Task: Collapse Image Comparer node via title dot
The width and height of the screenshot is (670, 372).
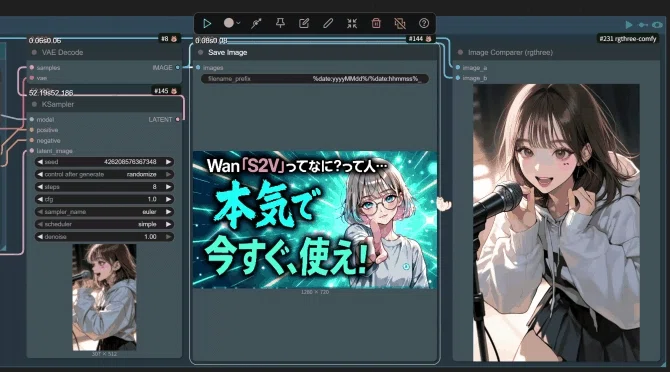Action: tap(460, 53)
